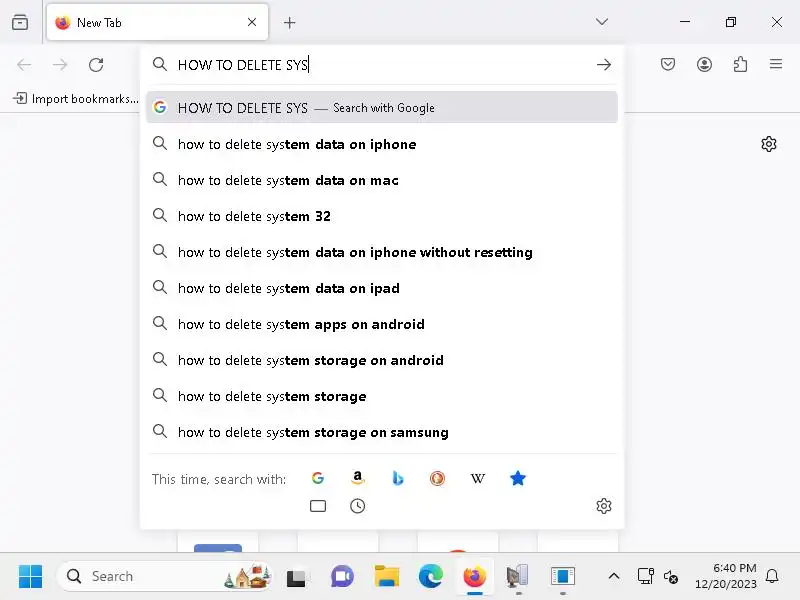Search history with the clock icon
This screenshot has height=600, width=800.
click(x=358, y=506)
